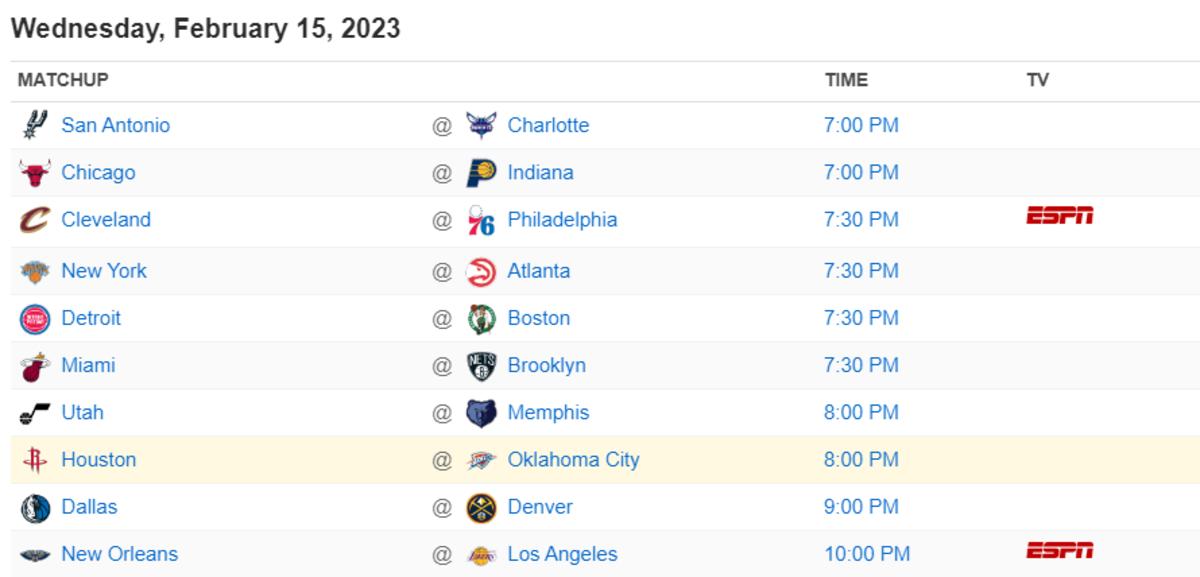Click the Los Angeles Lakers logo
Viewport: 1200px width, 577px height.
tap(481, 554)
